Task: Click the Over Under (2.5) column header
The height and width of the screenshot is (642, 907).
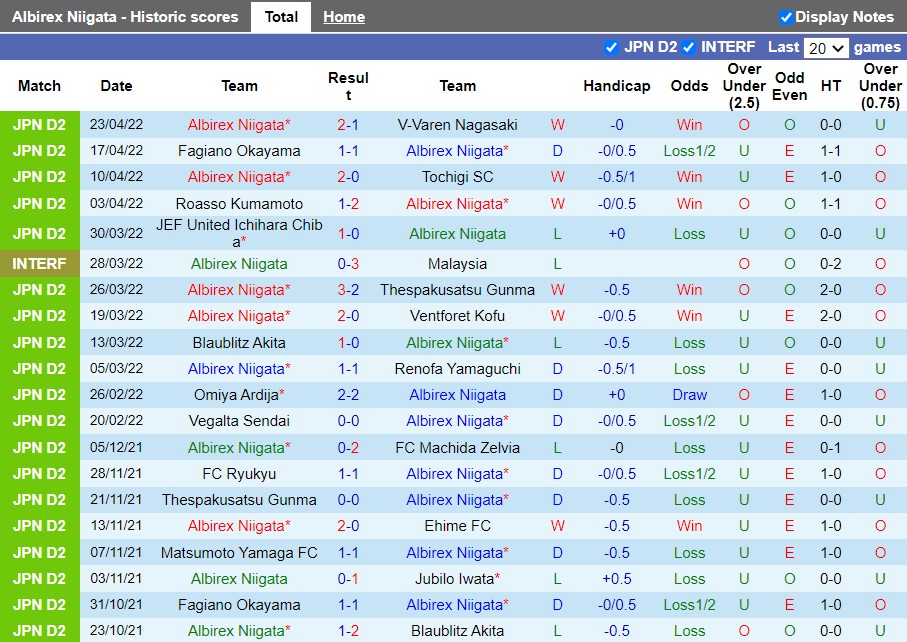Action: (x=744, y=86)
